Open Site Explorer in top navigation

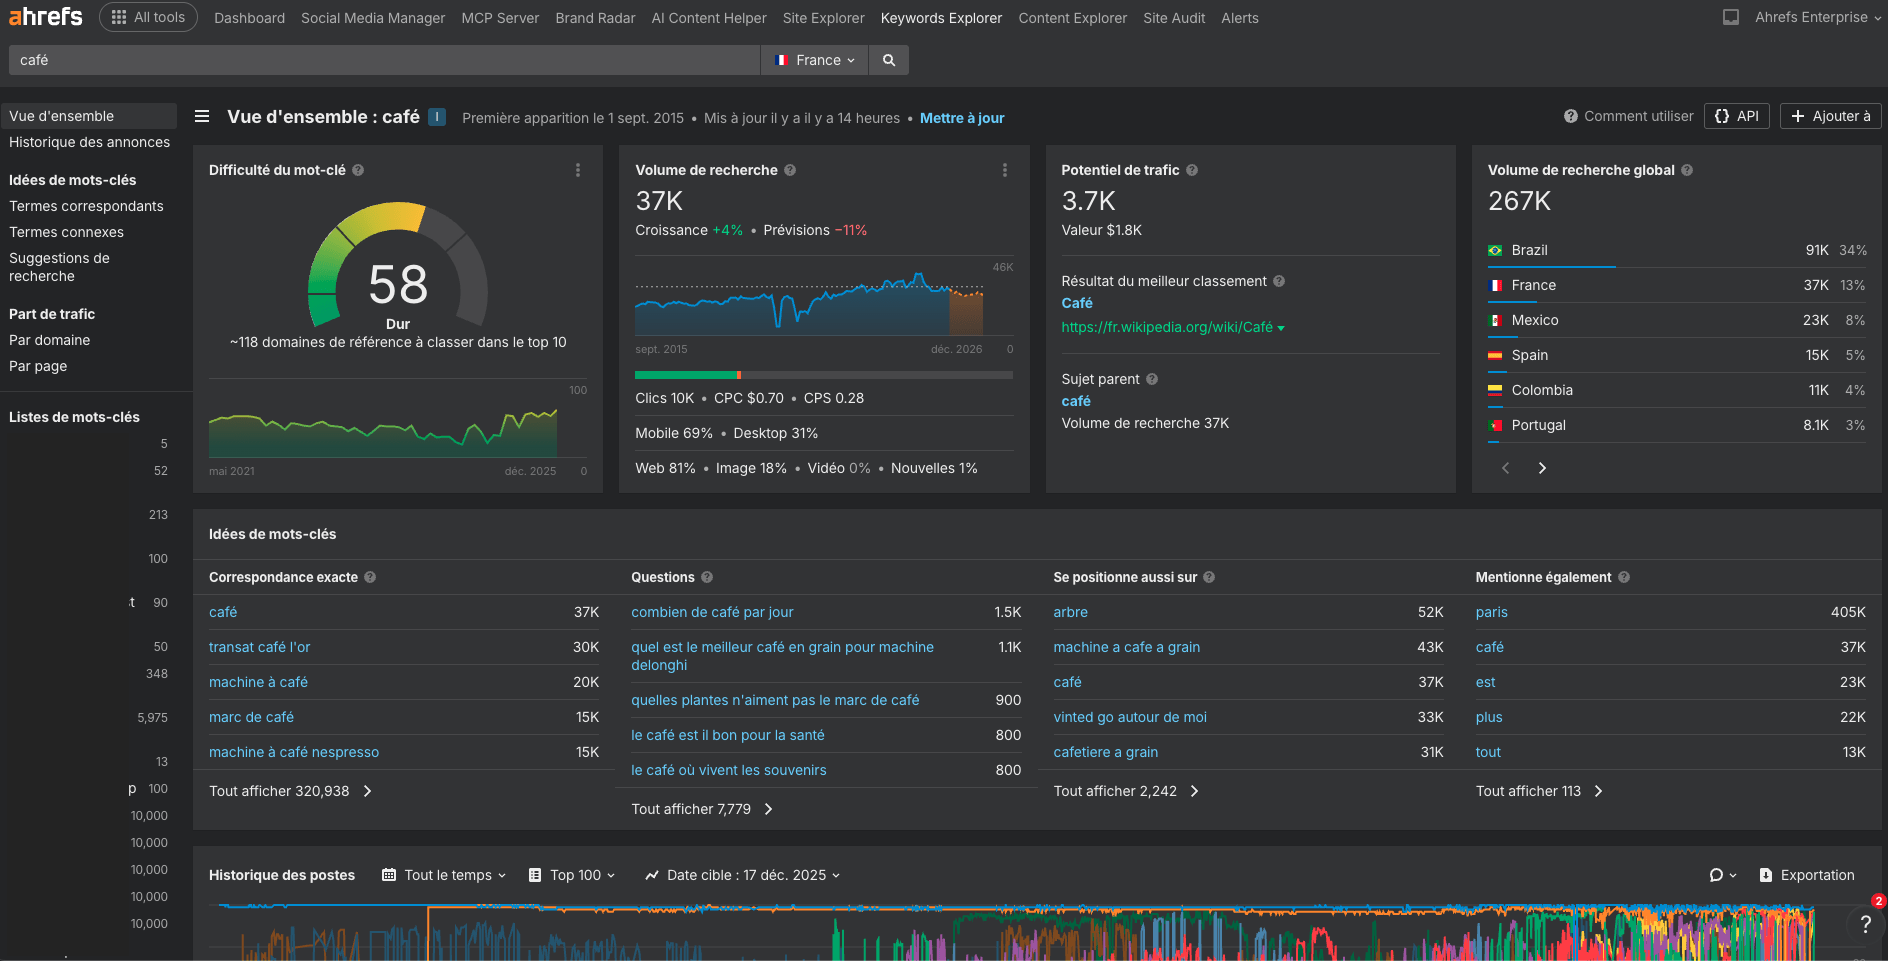(x=823, y=18)
